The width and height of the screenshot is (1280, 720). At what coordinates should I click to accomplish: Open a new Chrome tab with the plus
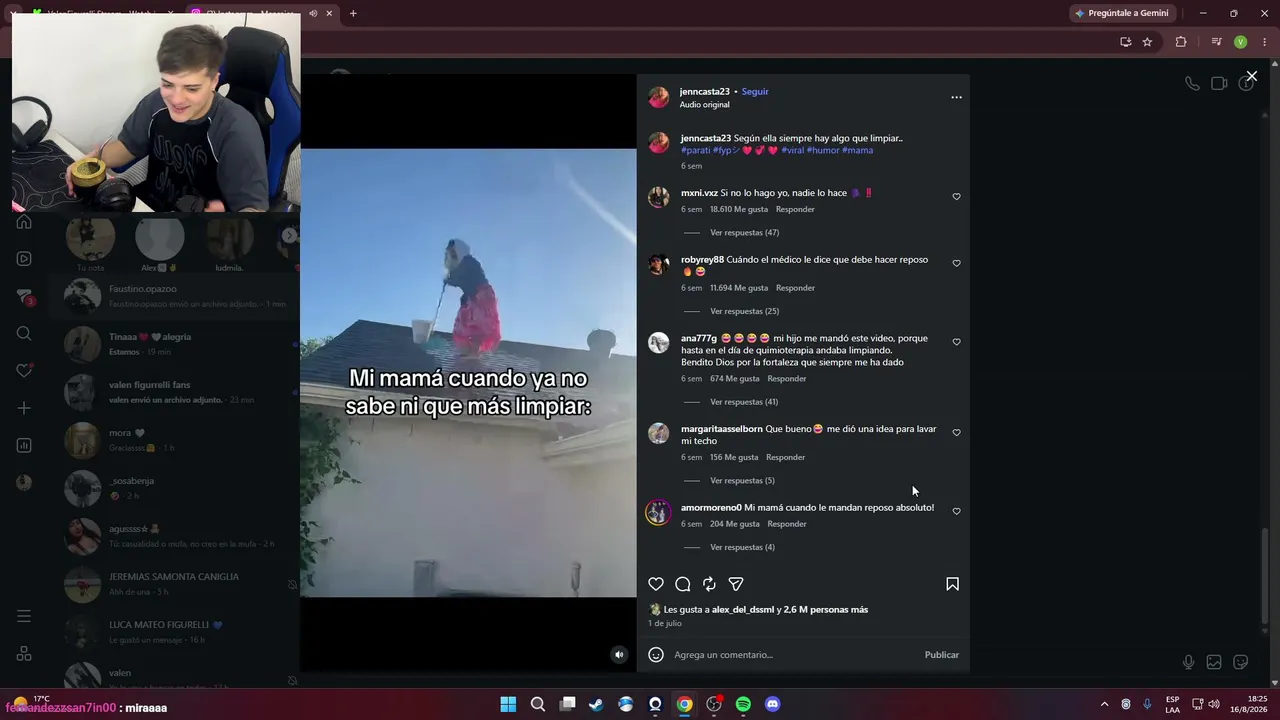[x=353, y=13]
